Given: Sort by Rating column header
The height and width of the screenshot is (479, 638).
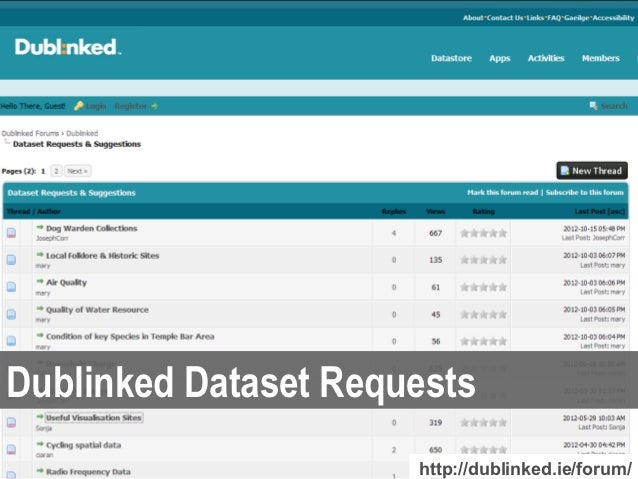Looking at the screenshot, I should 483,212.
